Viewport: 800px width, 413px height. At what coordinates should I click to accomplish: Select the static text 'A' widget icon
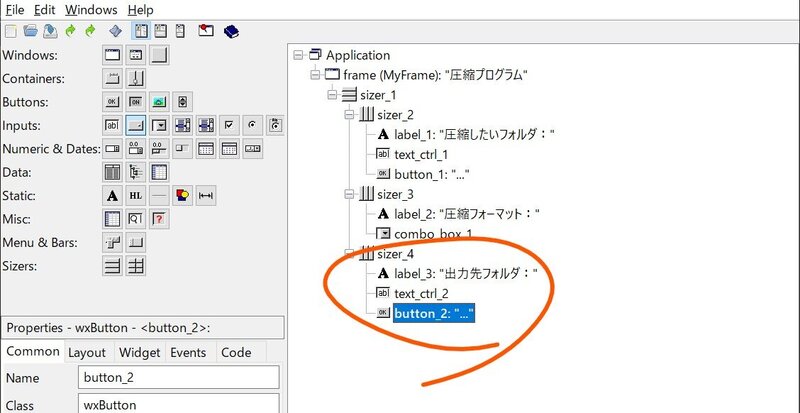coord(112,195)
